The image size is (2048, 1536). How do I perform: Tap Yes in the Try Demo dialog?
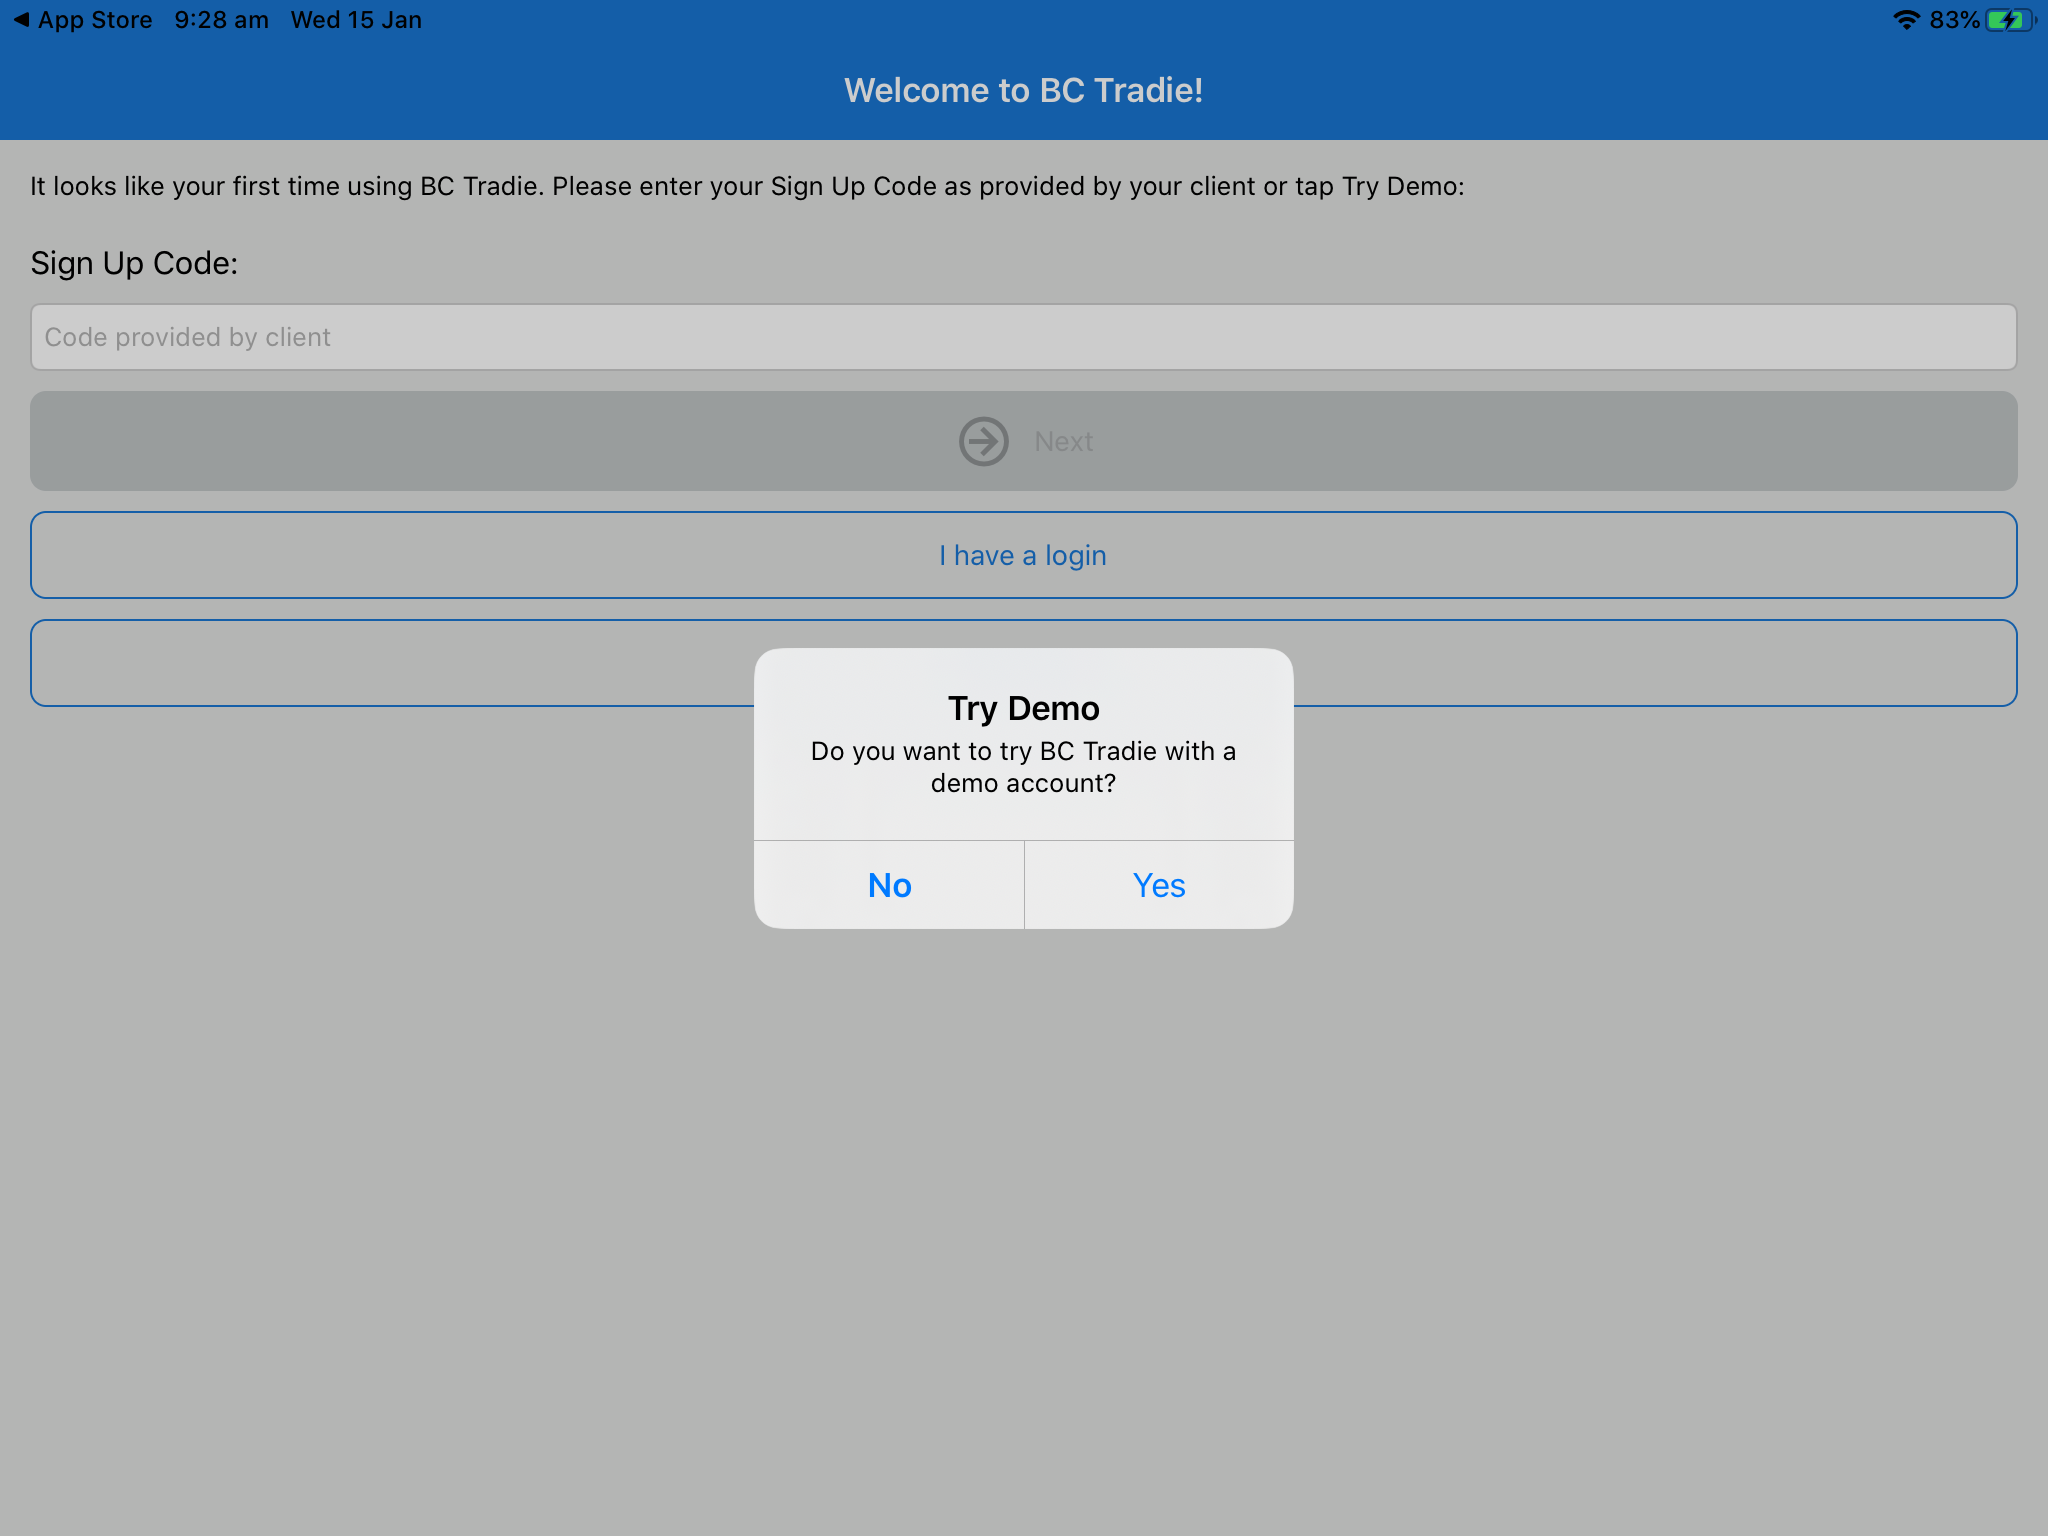(1159, 885)
